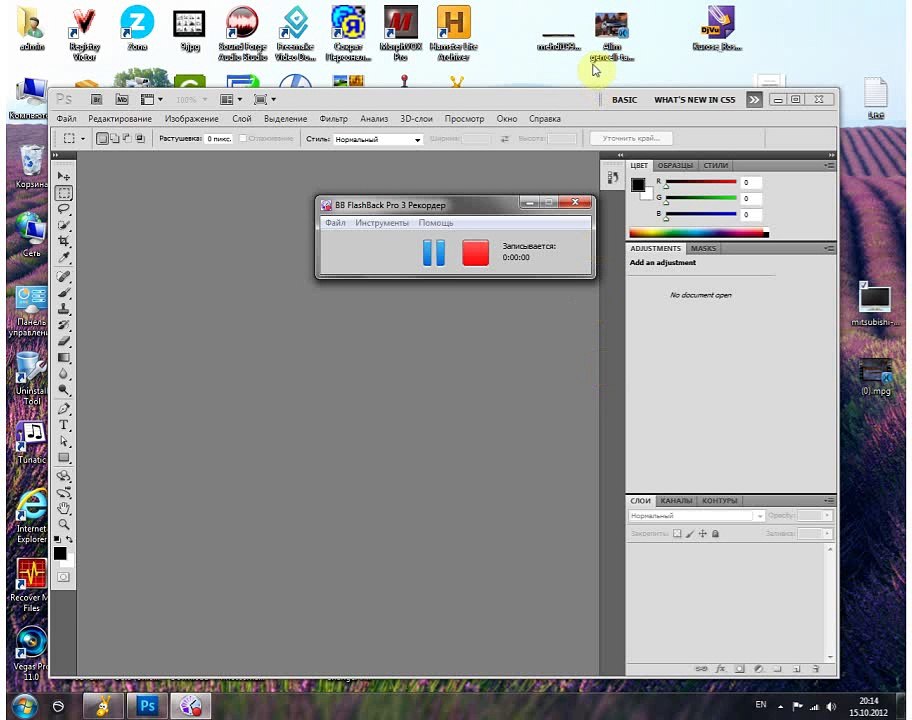This screenshot has width=912, height=720.
Task: Select the Zoom tool
Action: pos(63,524)
